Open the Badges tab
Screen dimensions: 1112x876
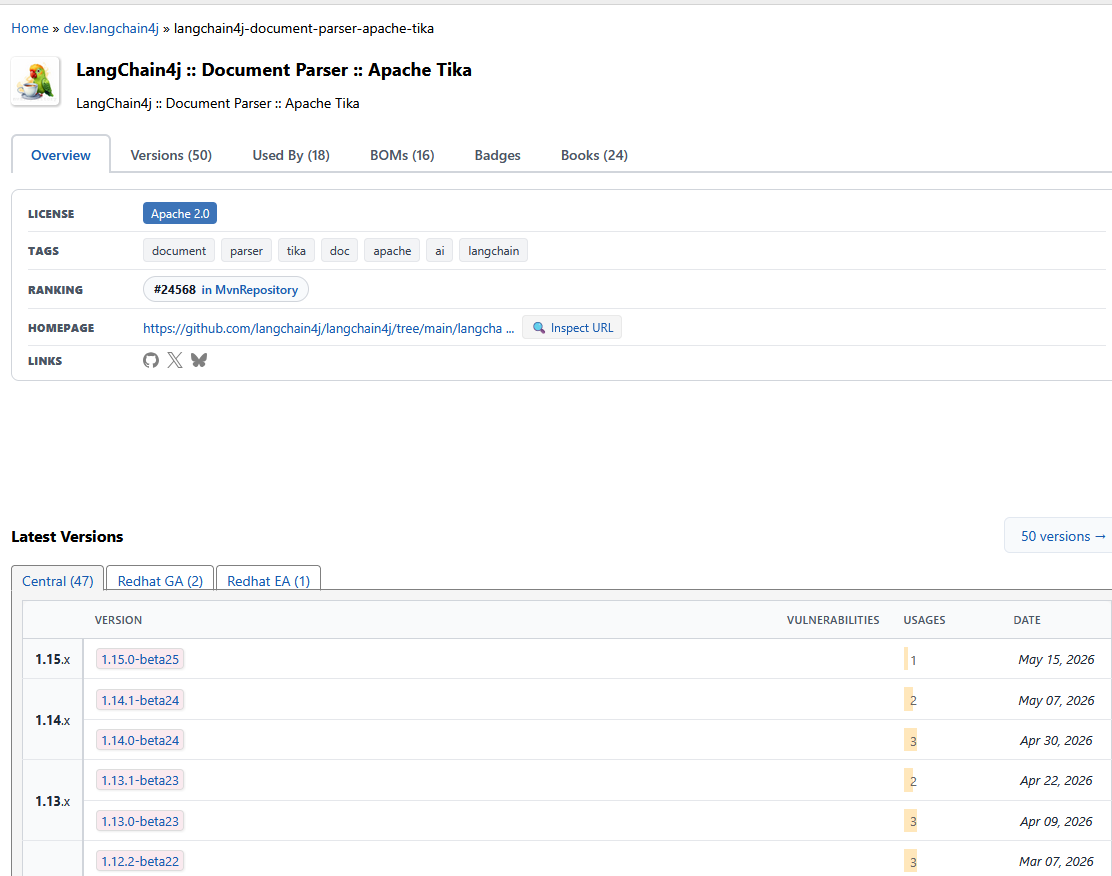[497, 155]
